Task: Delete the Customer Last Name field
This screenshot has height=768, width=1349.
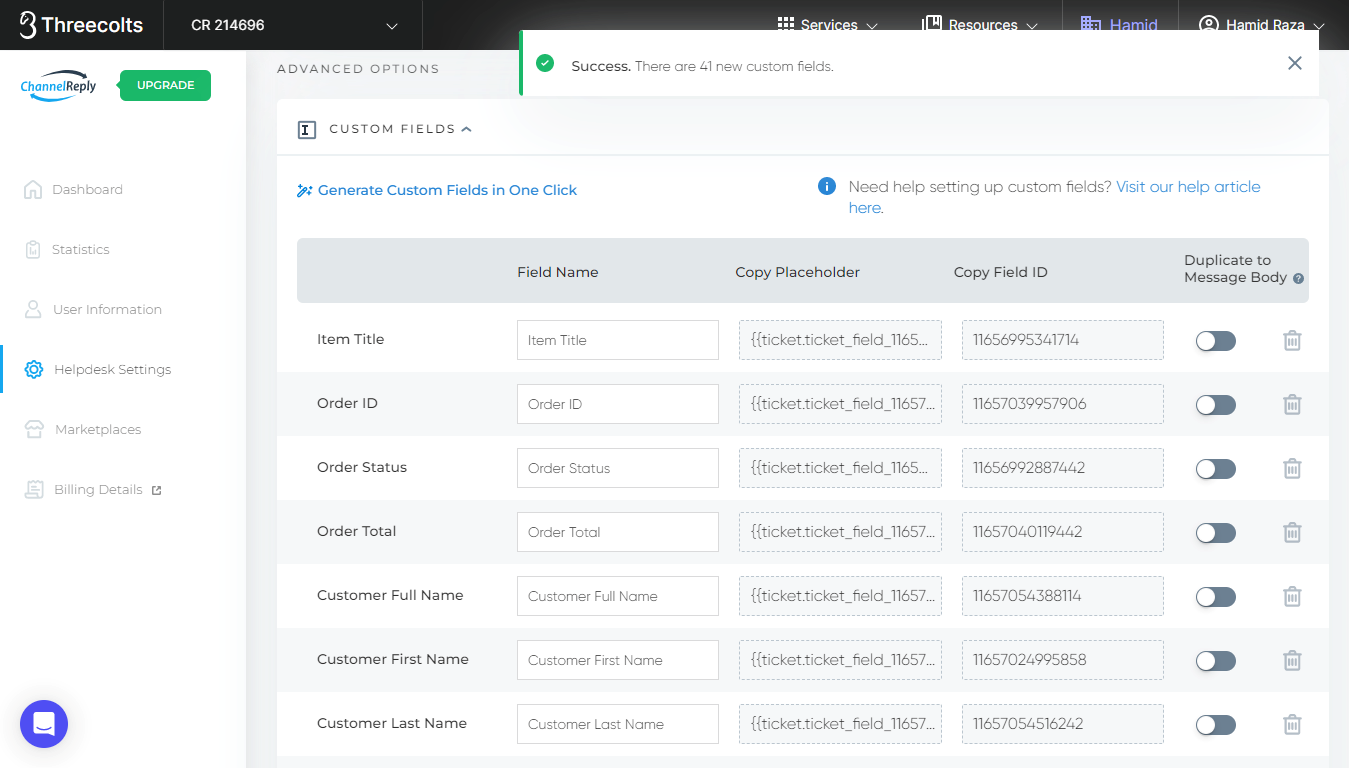Action: [x=1292, y=724]
